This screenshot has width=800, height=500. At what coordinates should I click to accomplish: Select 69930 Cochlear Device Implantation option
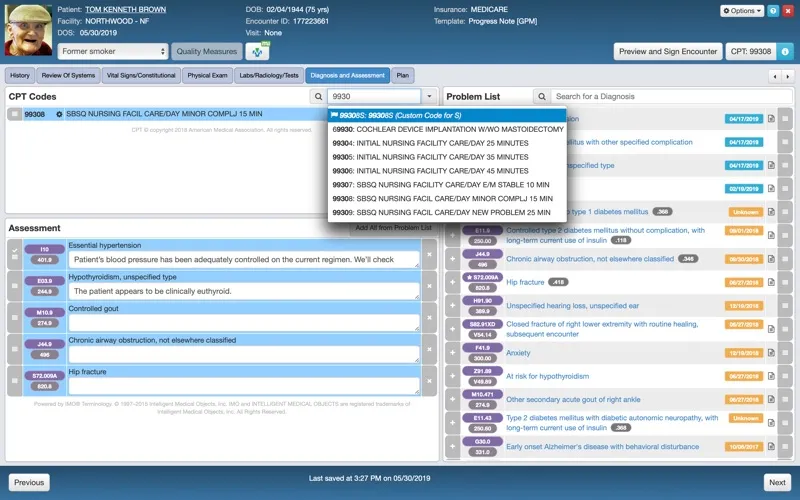point(447,130)
